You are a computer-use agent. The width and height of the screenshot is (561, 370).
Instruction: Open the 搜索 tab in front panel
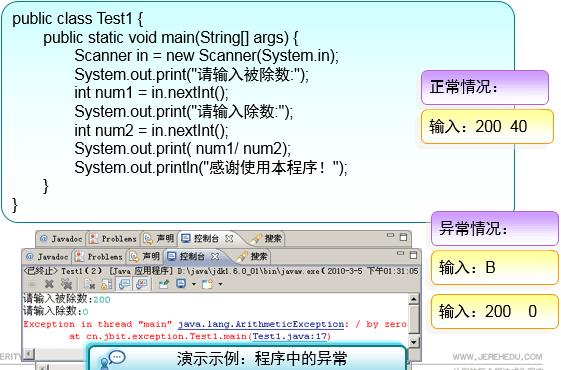click(x=253, y=256)
